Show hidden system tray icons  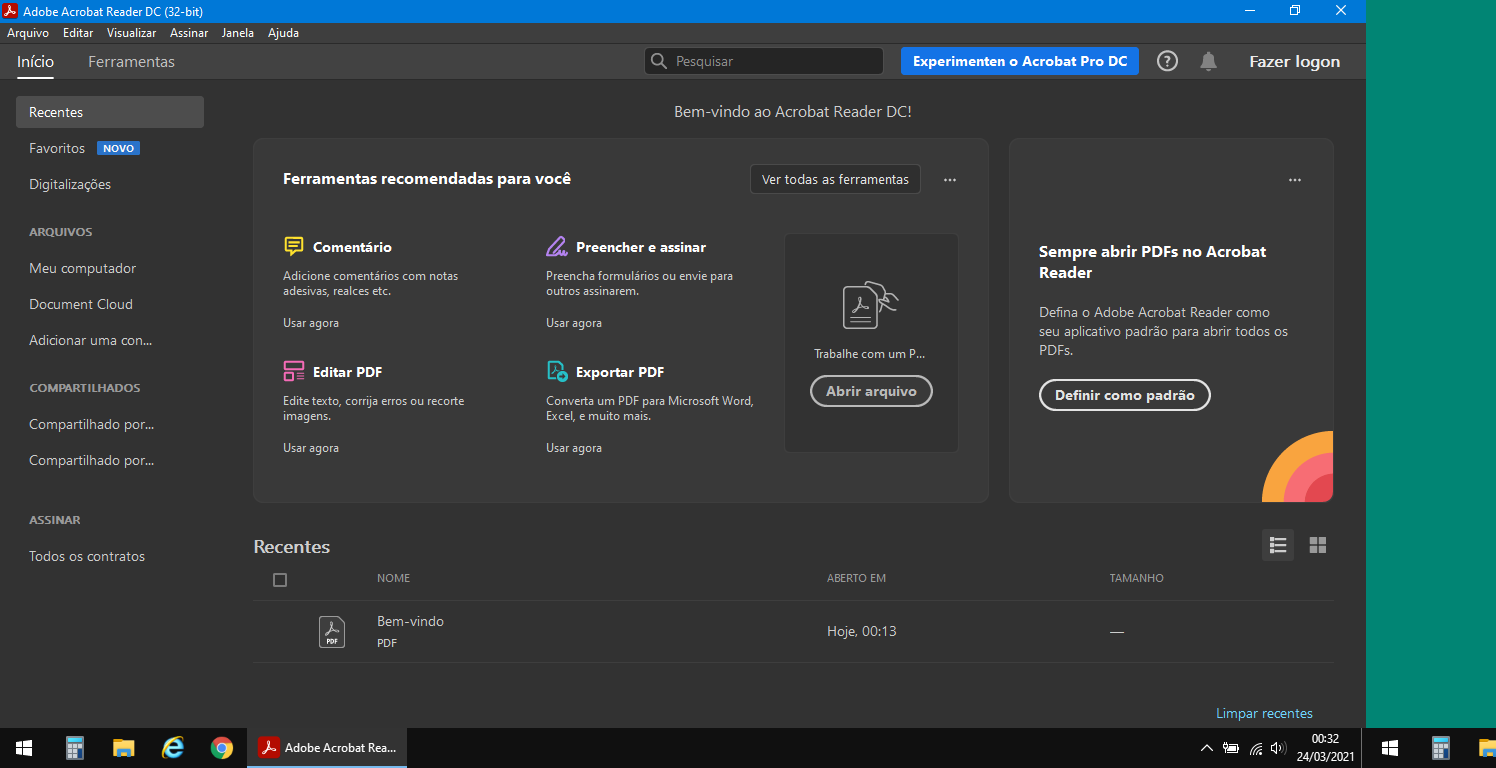1206,748
